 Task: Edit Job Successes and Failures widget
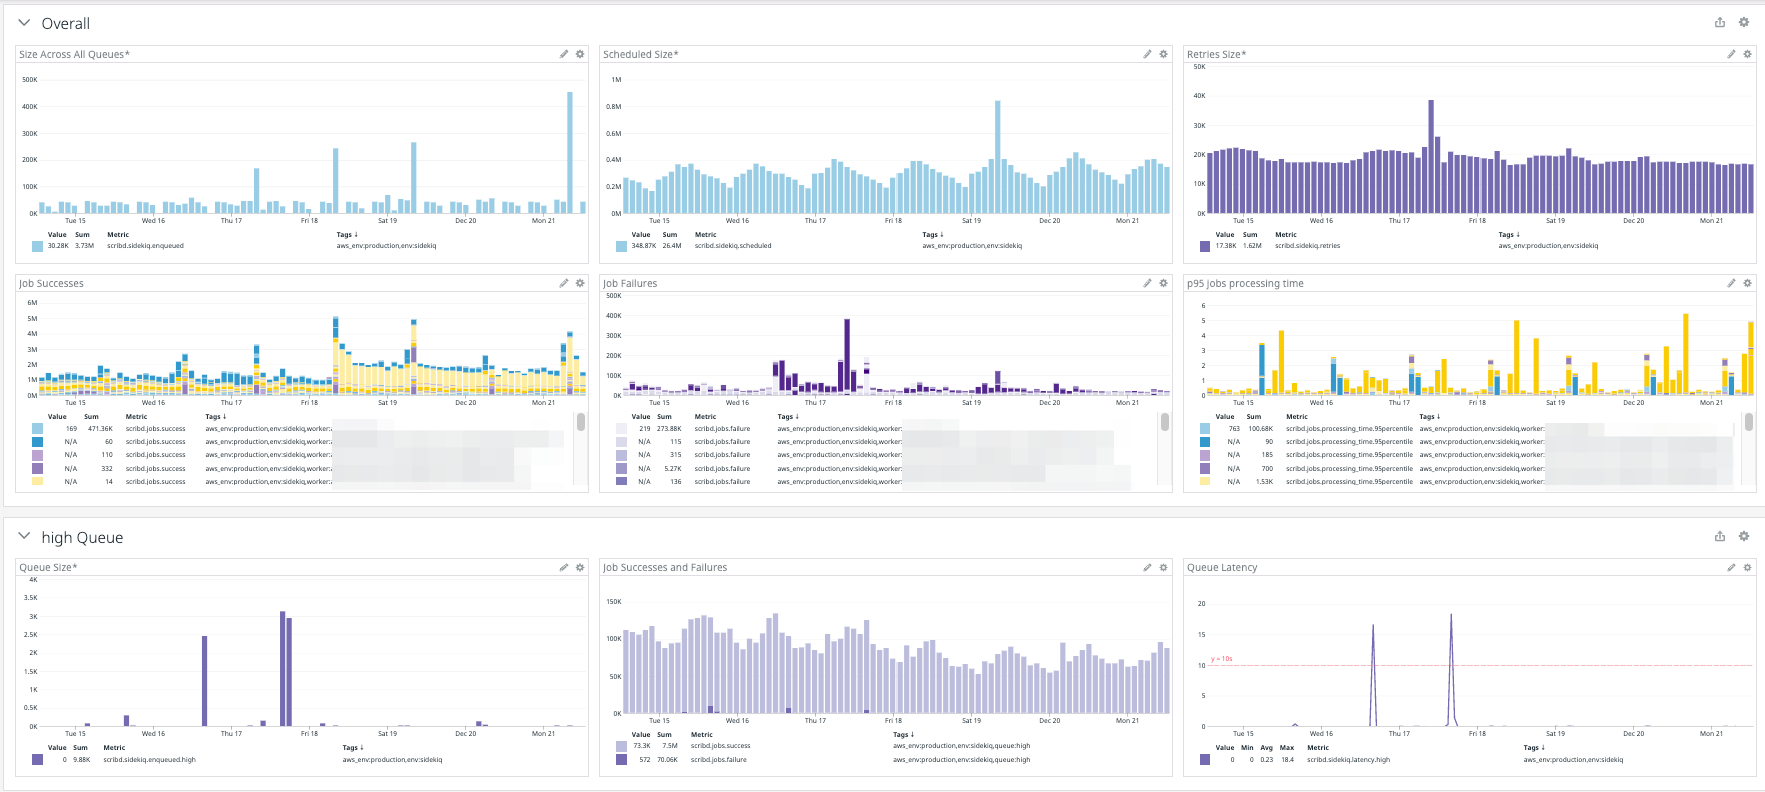[1148, 567]
